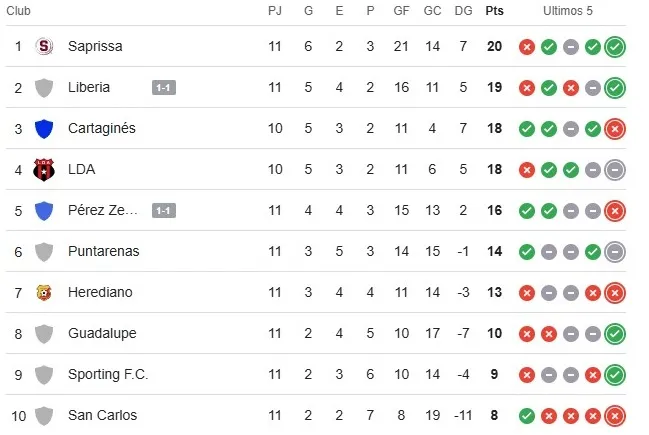The height and width of the screenshot is (435, 649).
Task: Click Saprissa's latest result win icon
Action: click(x=615, y=47)
